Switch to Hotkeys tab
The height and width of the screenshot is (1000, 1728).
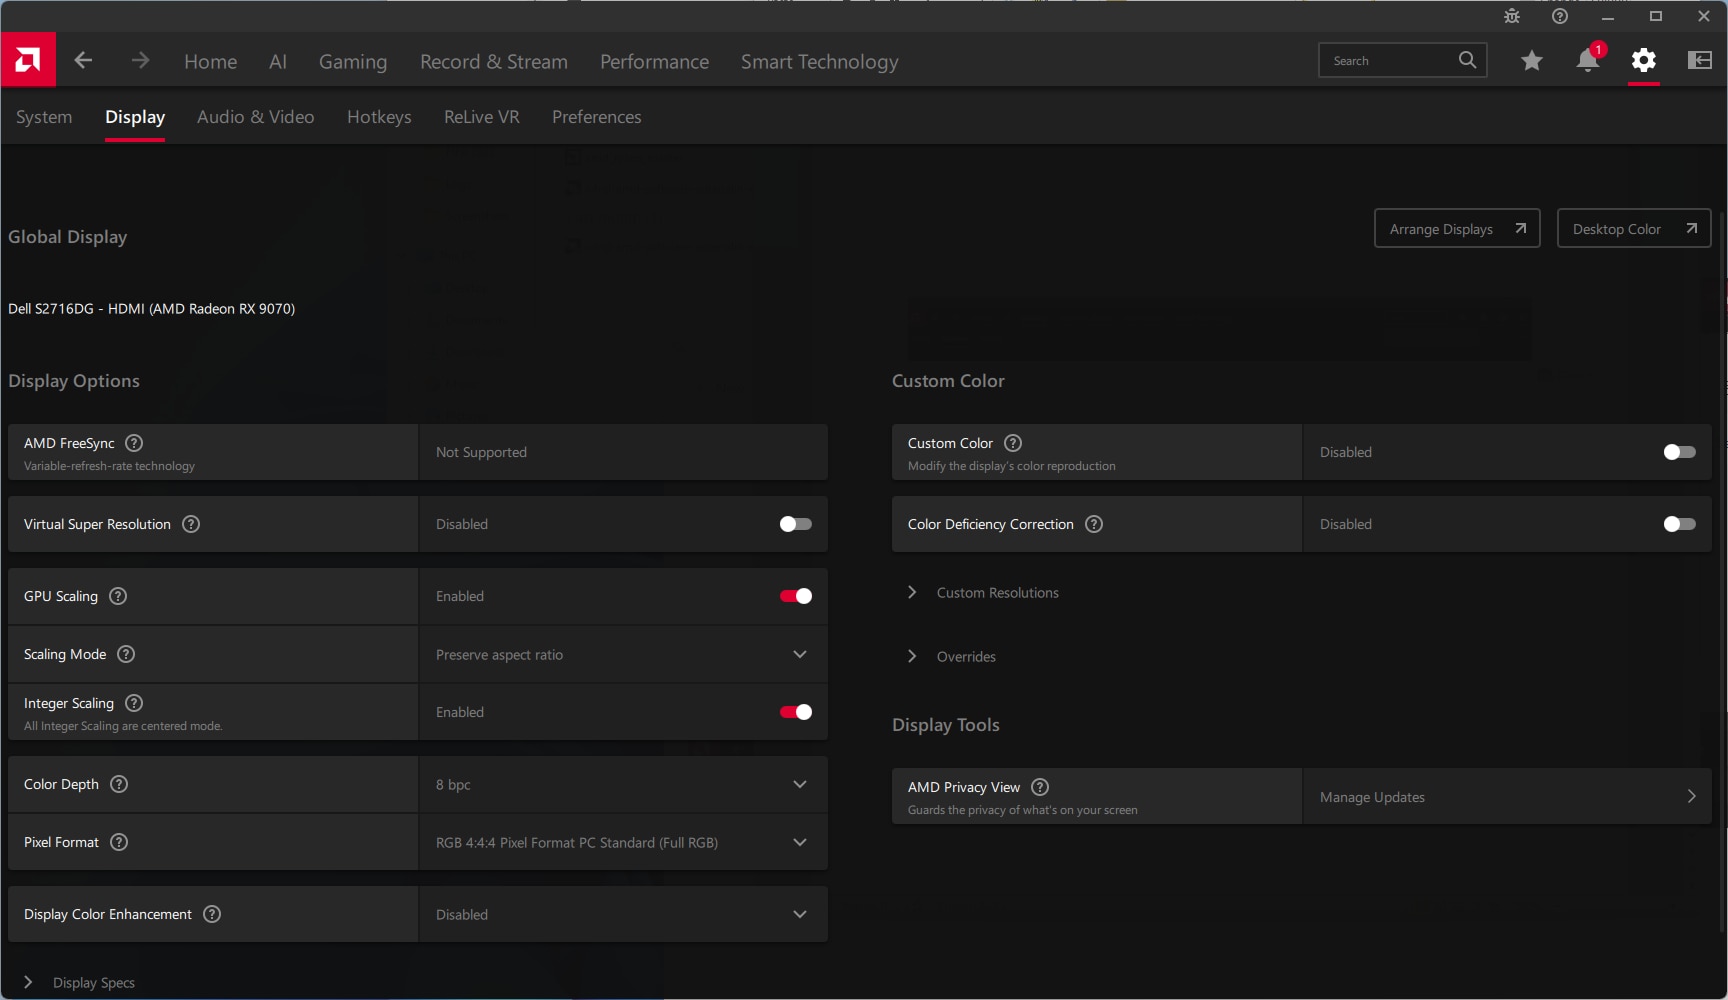(x=379, y=117)
